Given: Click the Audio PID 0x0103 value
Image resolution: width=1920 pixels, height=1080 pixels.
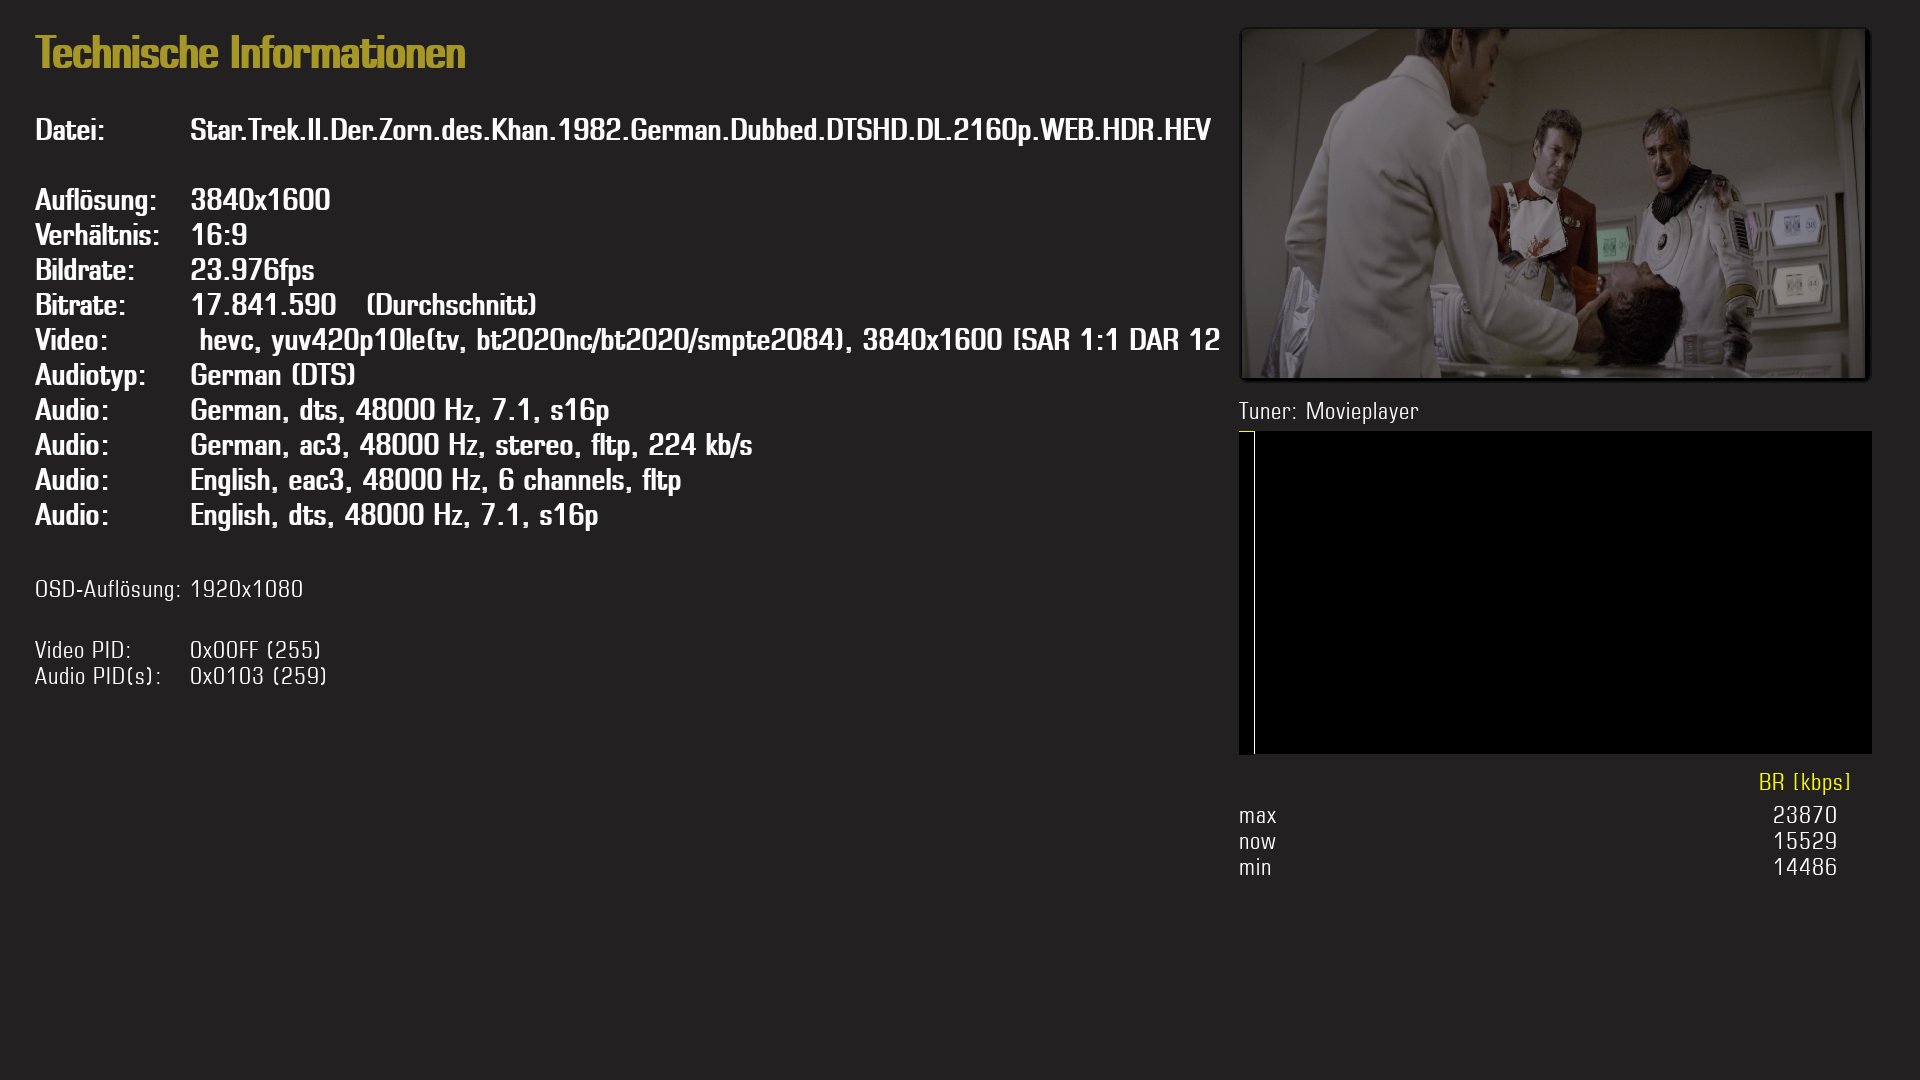Looking at the screenshot, I should point(258,676).
